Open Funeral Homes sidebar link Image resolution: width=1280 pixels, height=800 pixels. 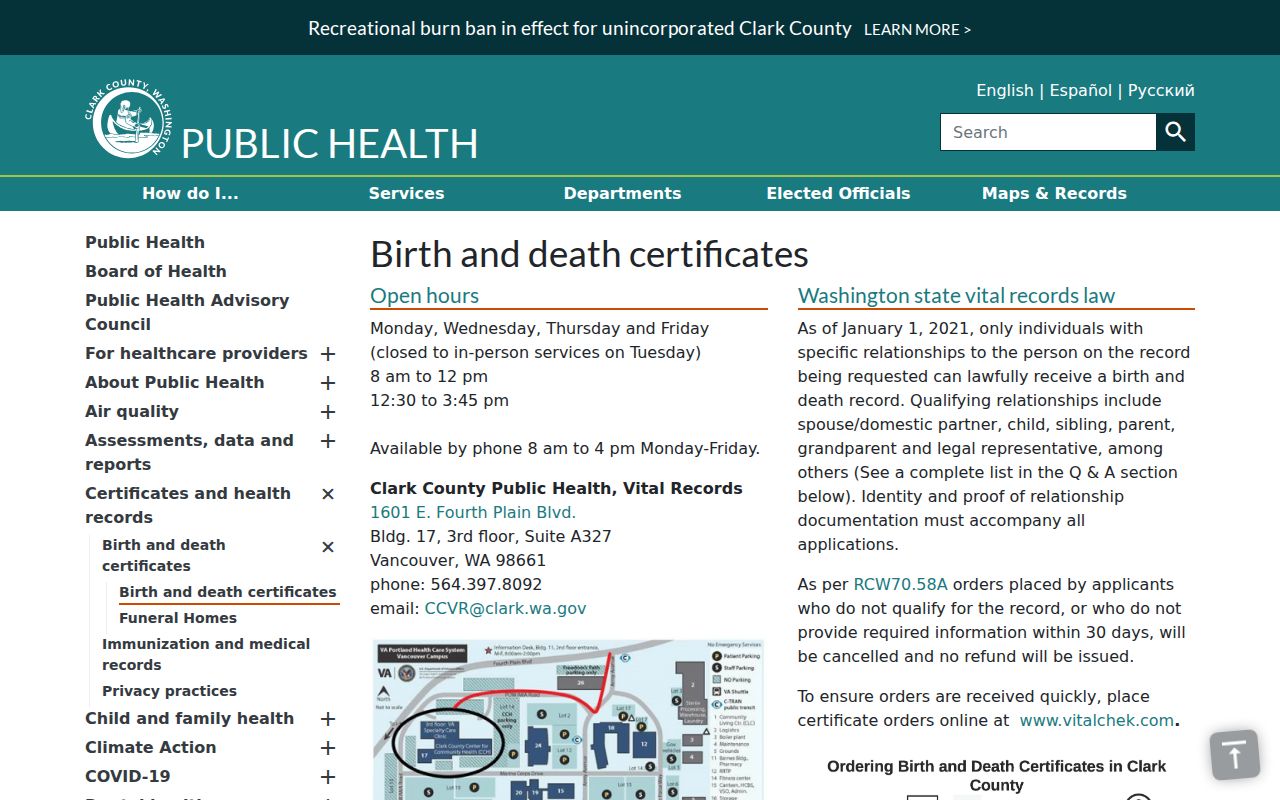[178, 618]
